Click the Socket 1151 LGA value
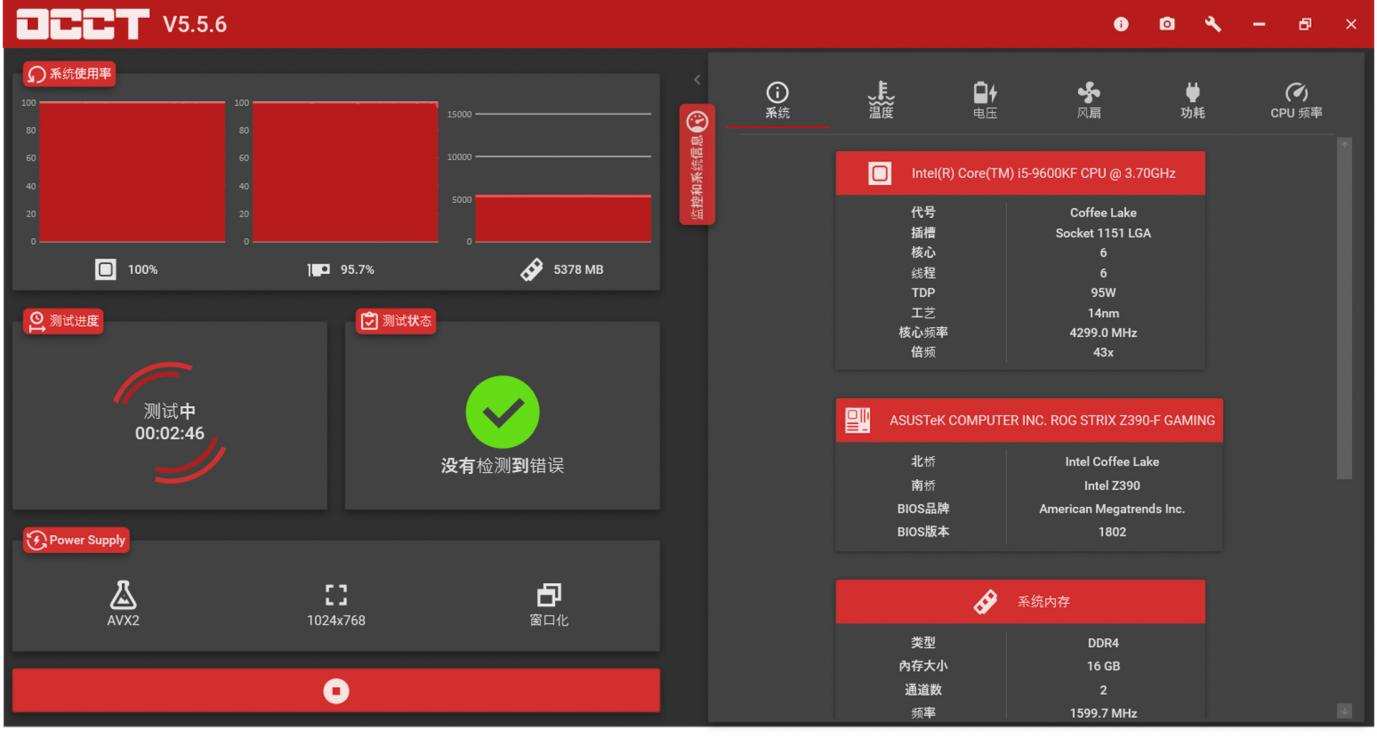The width and height of the screenshot is (1377, 738). (x=1103, y=233)
